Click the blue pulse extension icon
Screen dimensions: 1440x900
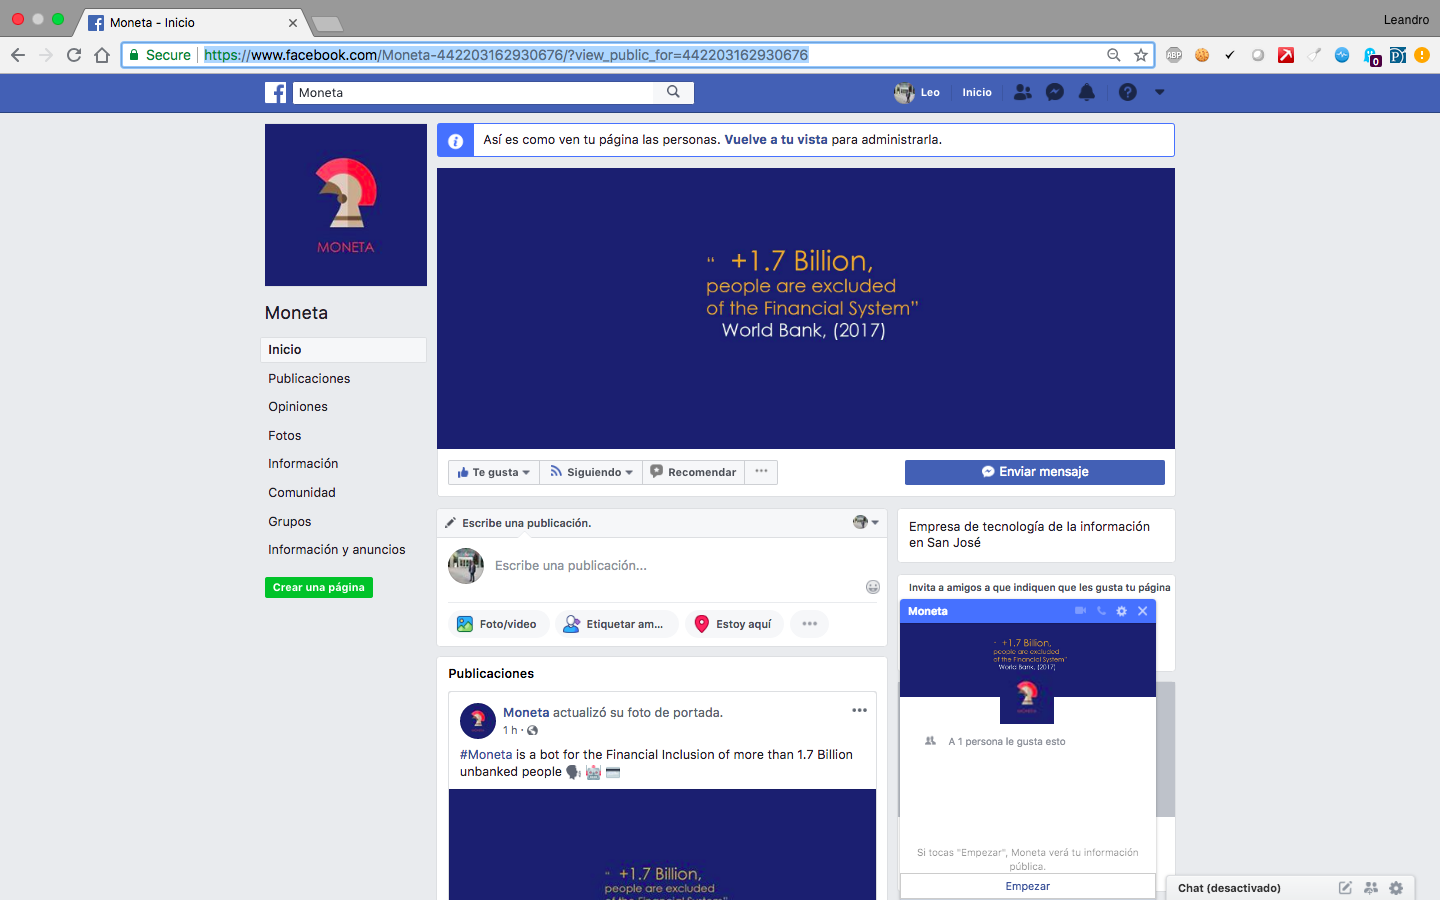(x=1342, y=55)
